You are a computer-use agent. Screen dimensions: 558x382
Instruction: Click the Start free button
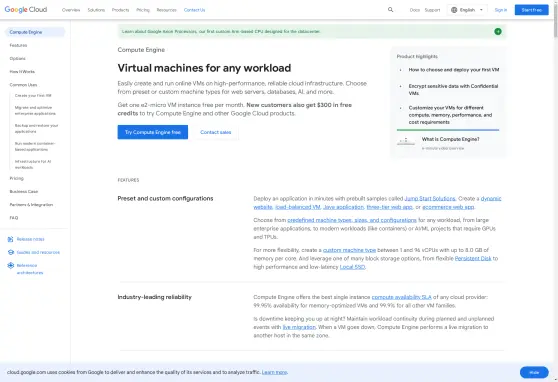[x=532, y=10]
